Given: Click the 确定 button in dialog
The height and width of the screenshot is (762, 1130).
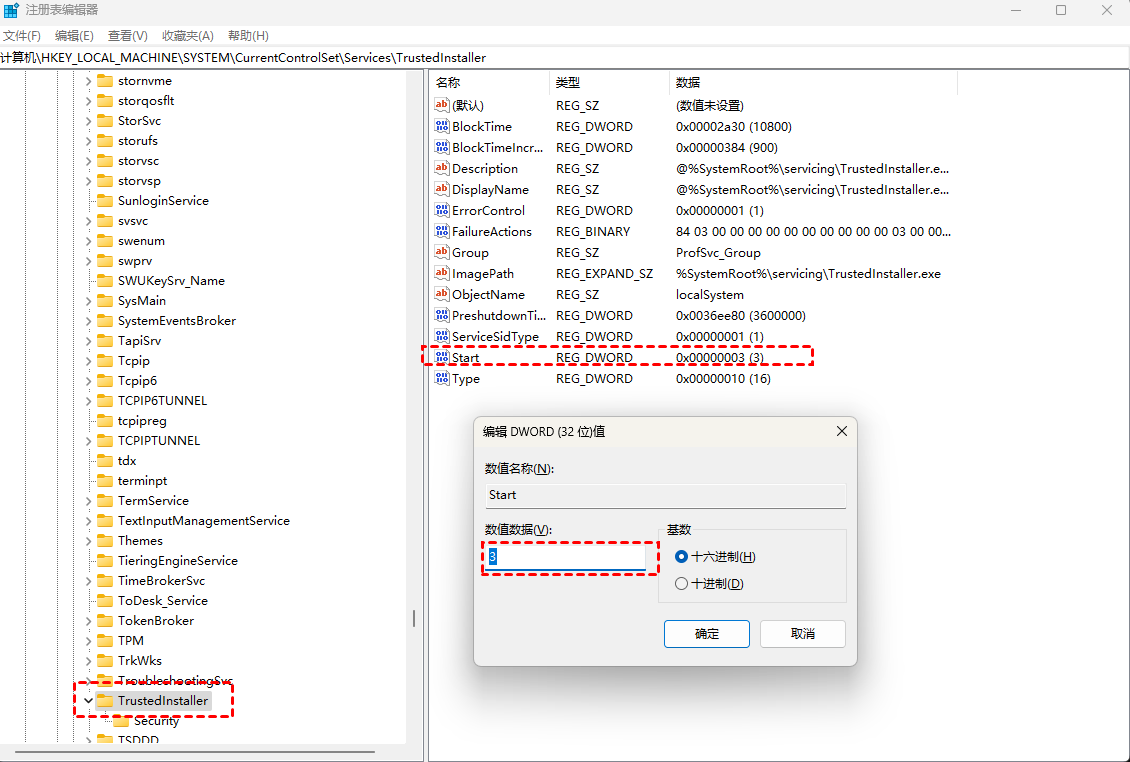Looking at the screenshot, I should [x=706, y=634].
